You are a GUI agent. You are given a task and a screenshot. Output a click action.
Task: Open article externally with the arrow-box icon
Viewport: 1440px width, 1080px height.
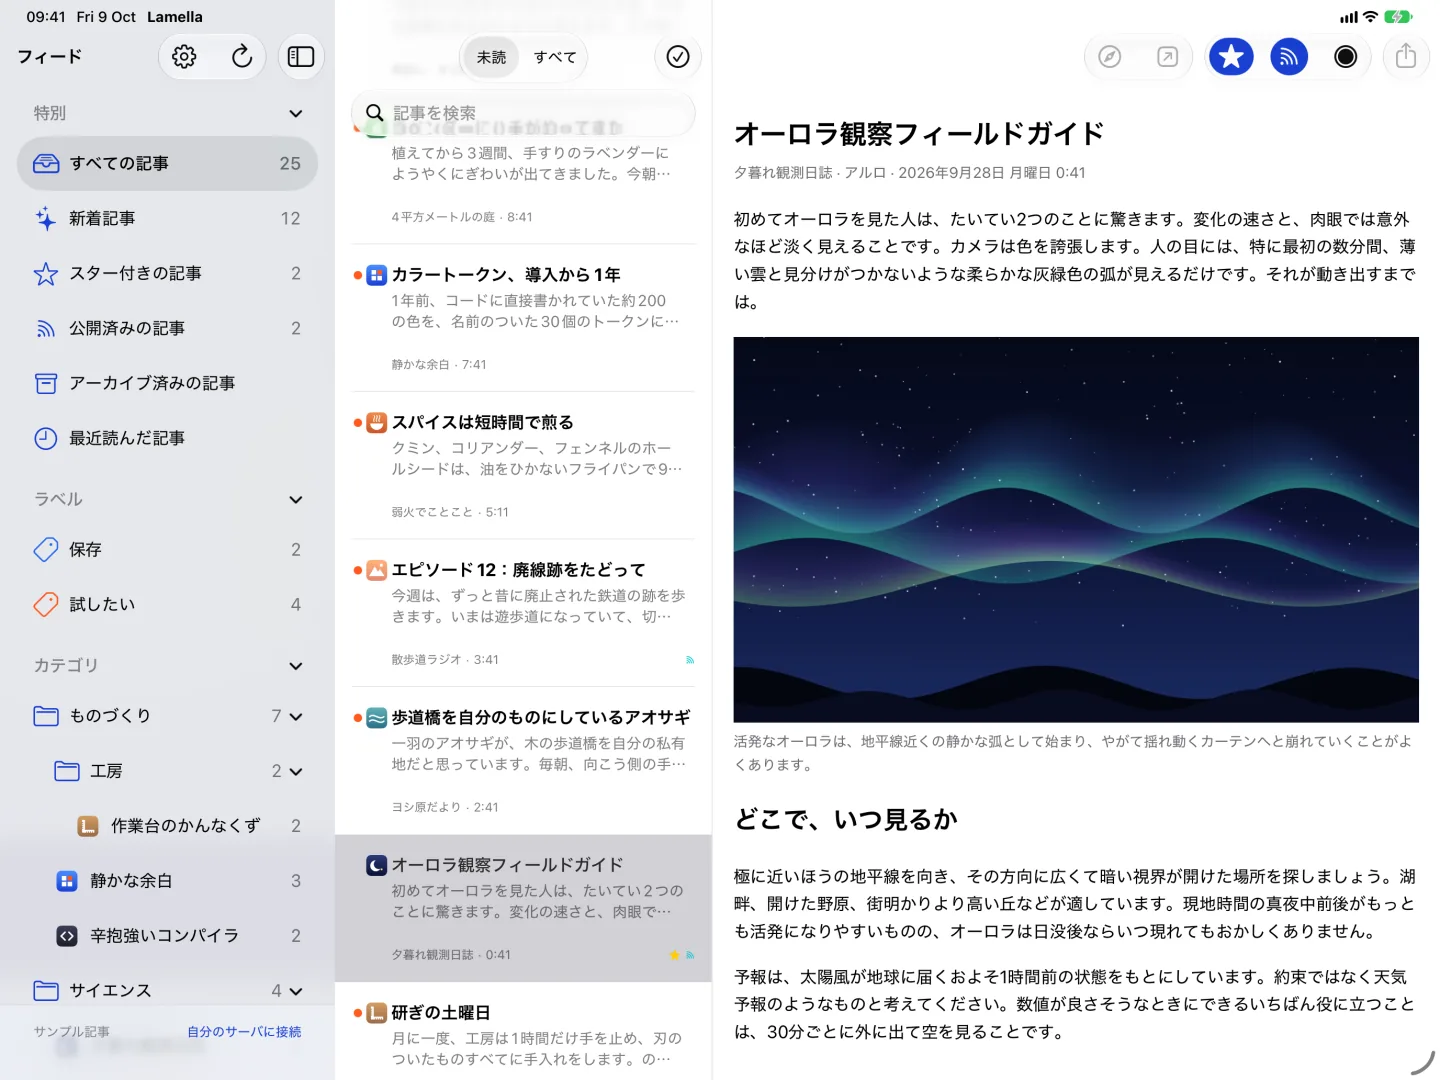click(x=1167, y=57)
